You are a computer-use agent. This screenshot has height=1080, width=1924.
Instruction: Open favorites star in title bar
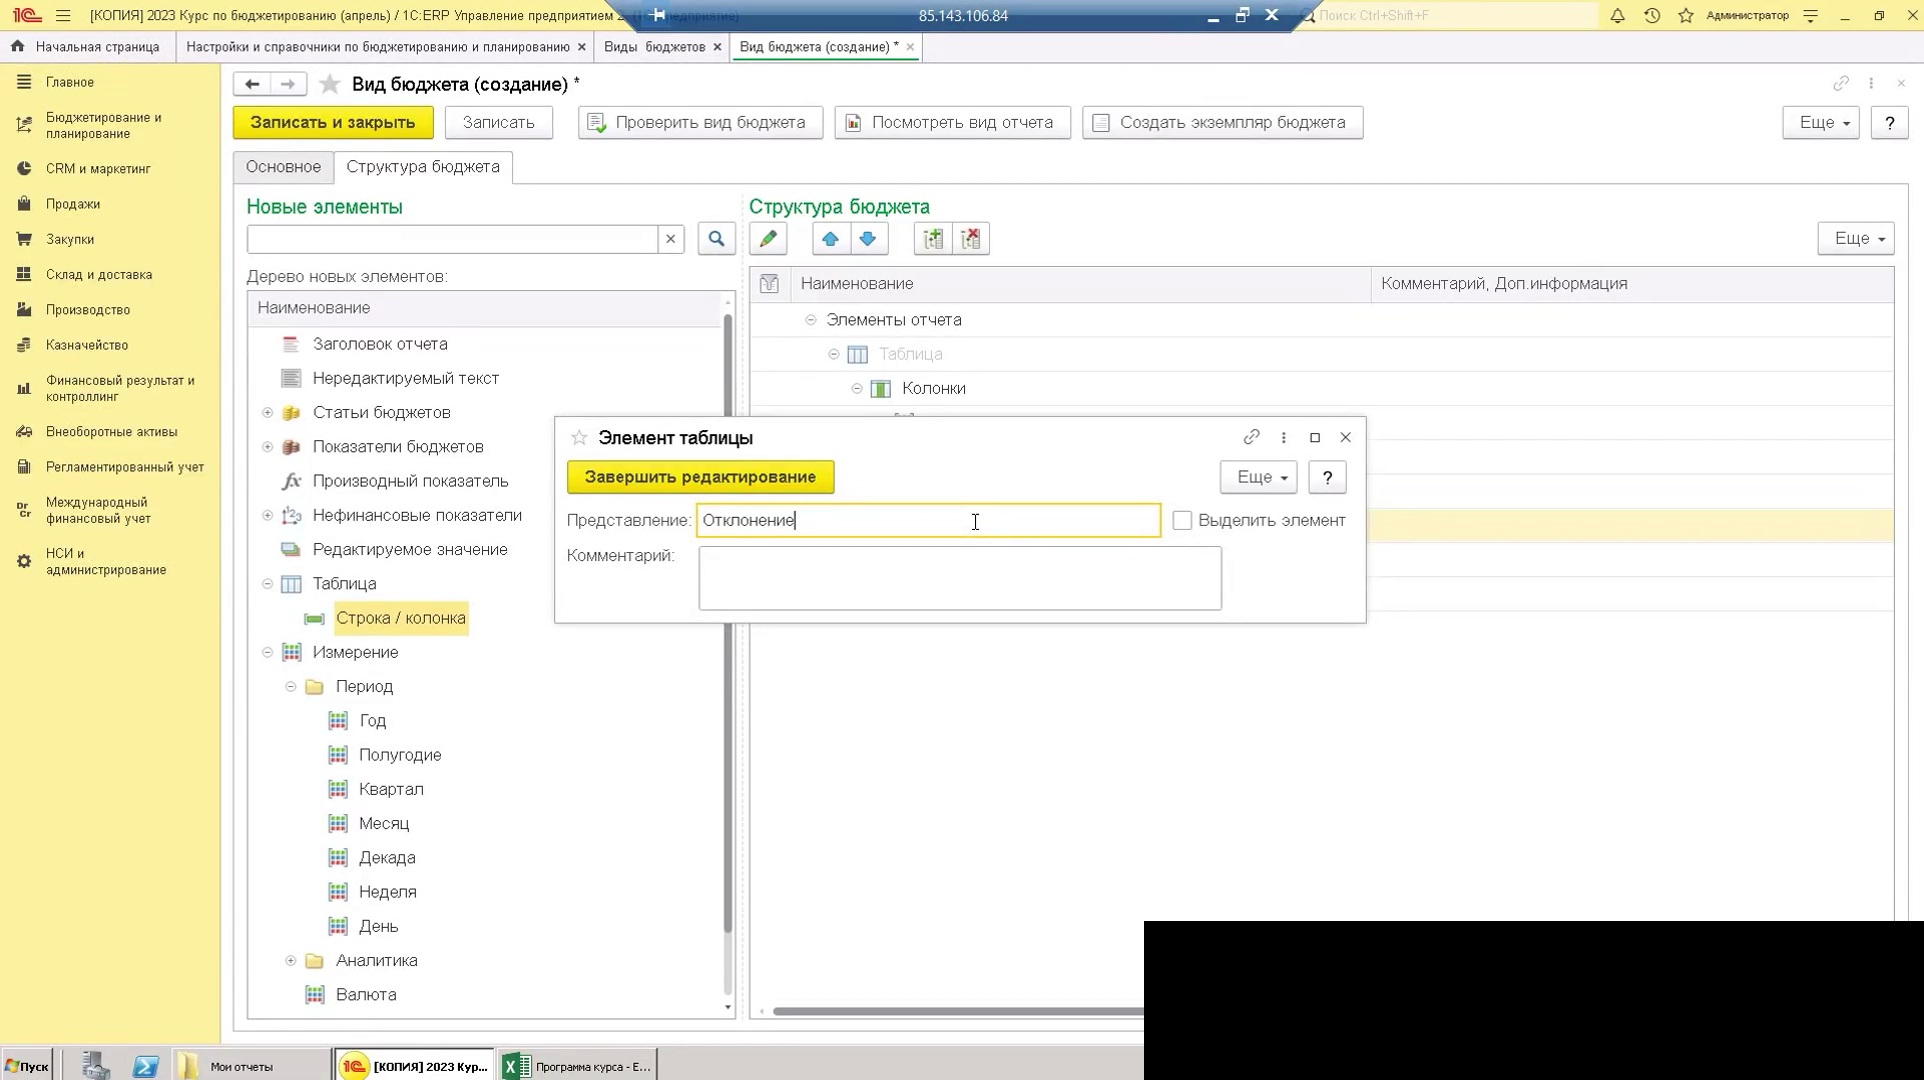(1686, 16)
